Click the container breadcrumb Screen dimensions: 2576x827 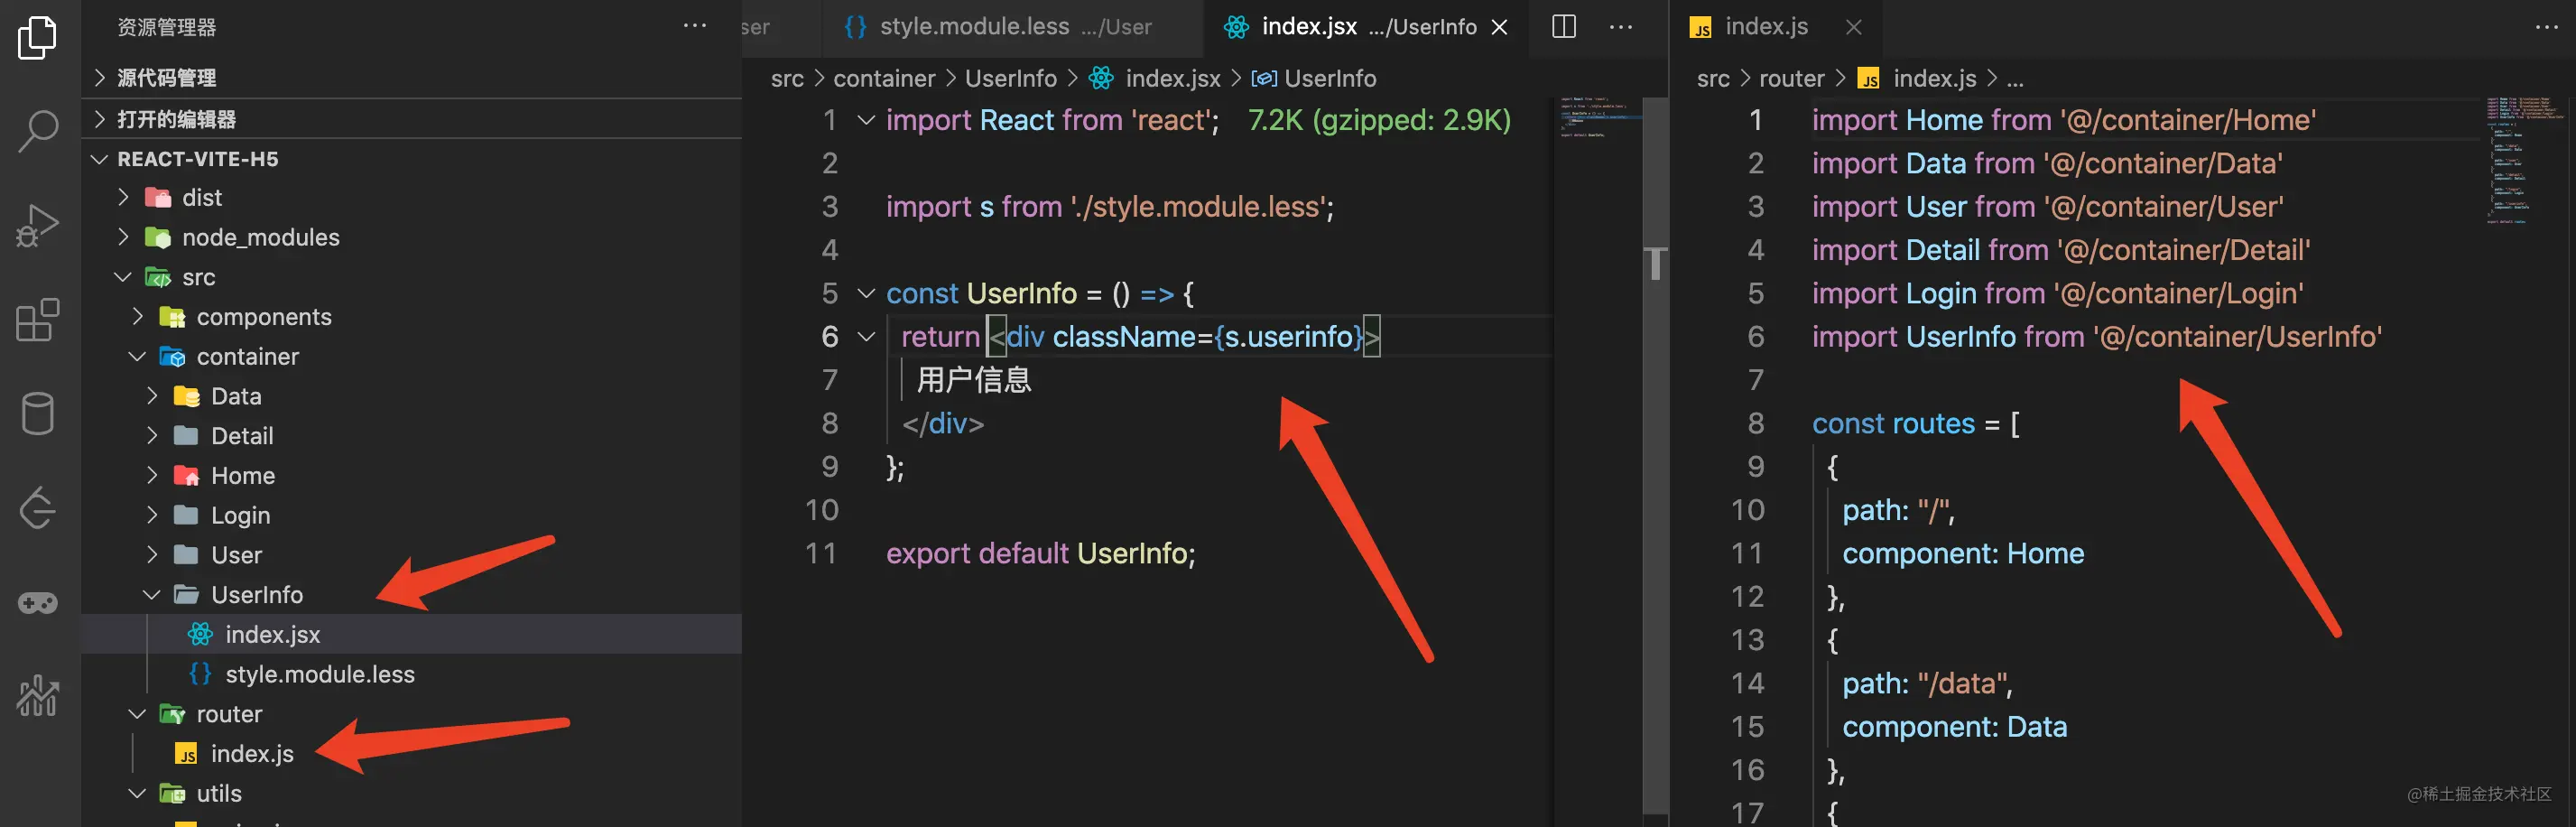(884, 78)
